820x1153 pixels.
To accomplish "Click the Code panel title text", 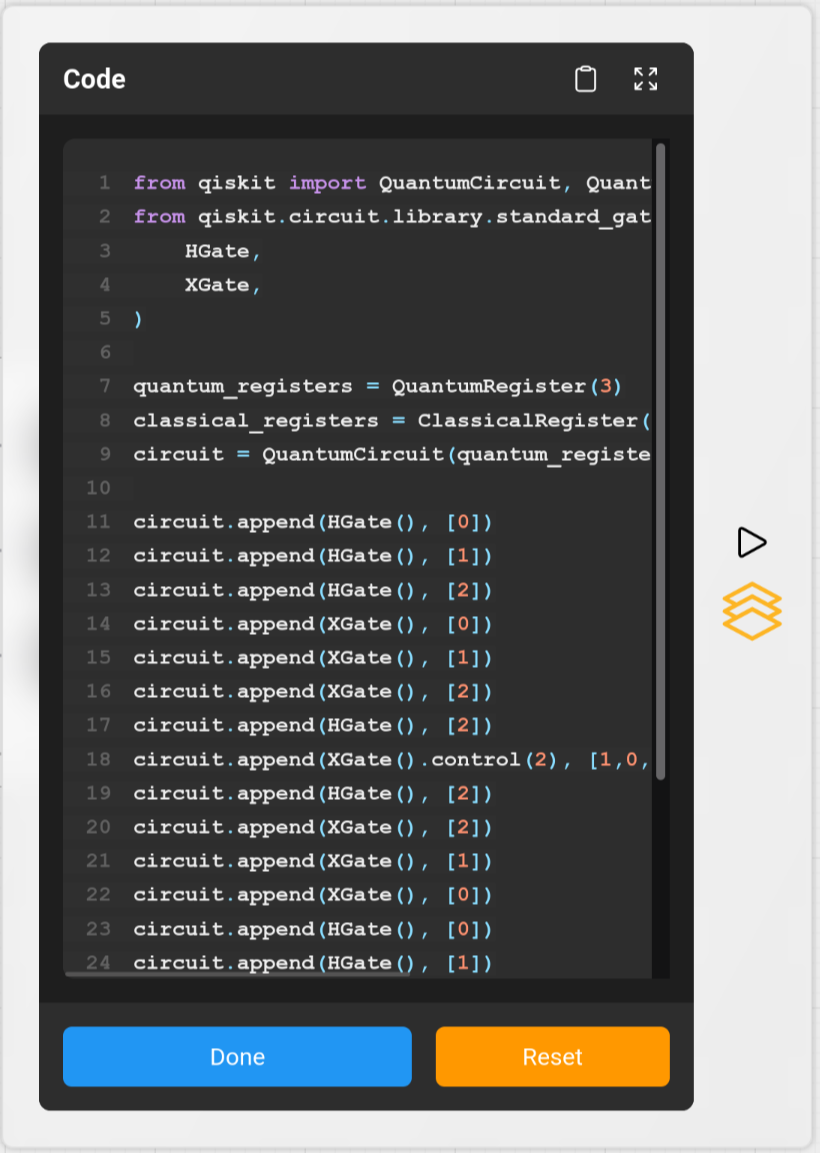I will 93,79.
